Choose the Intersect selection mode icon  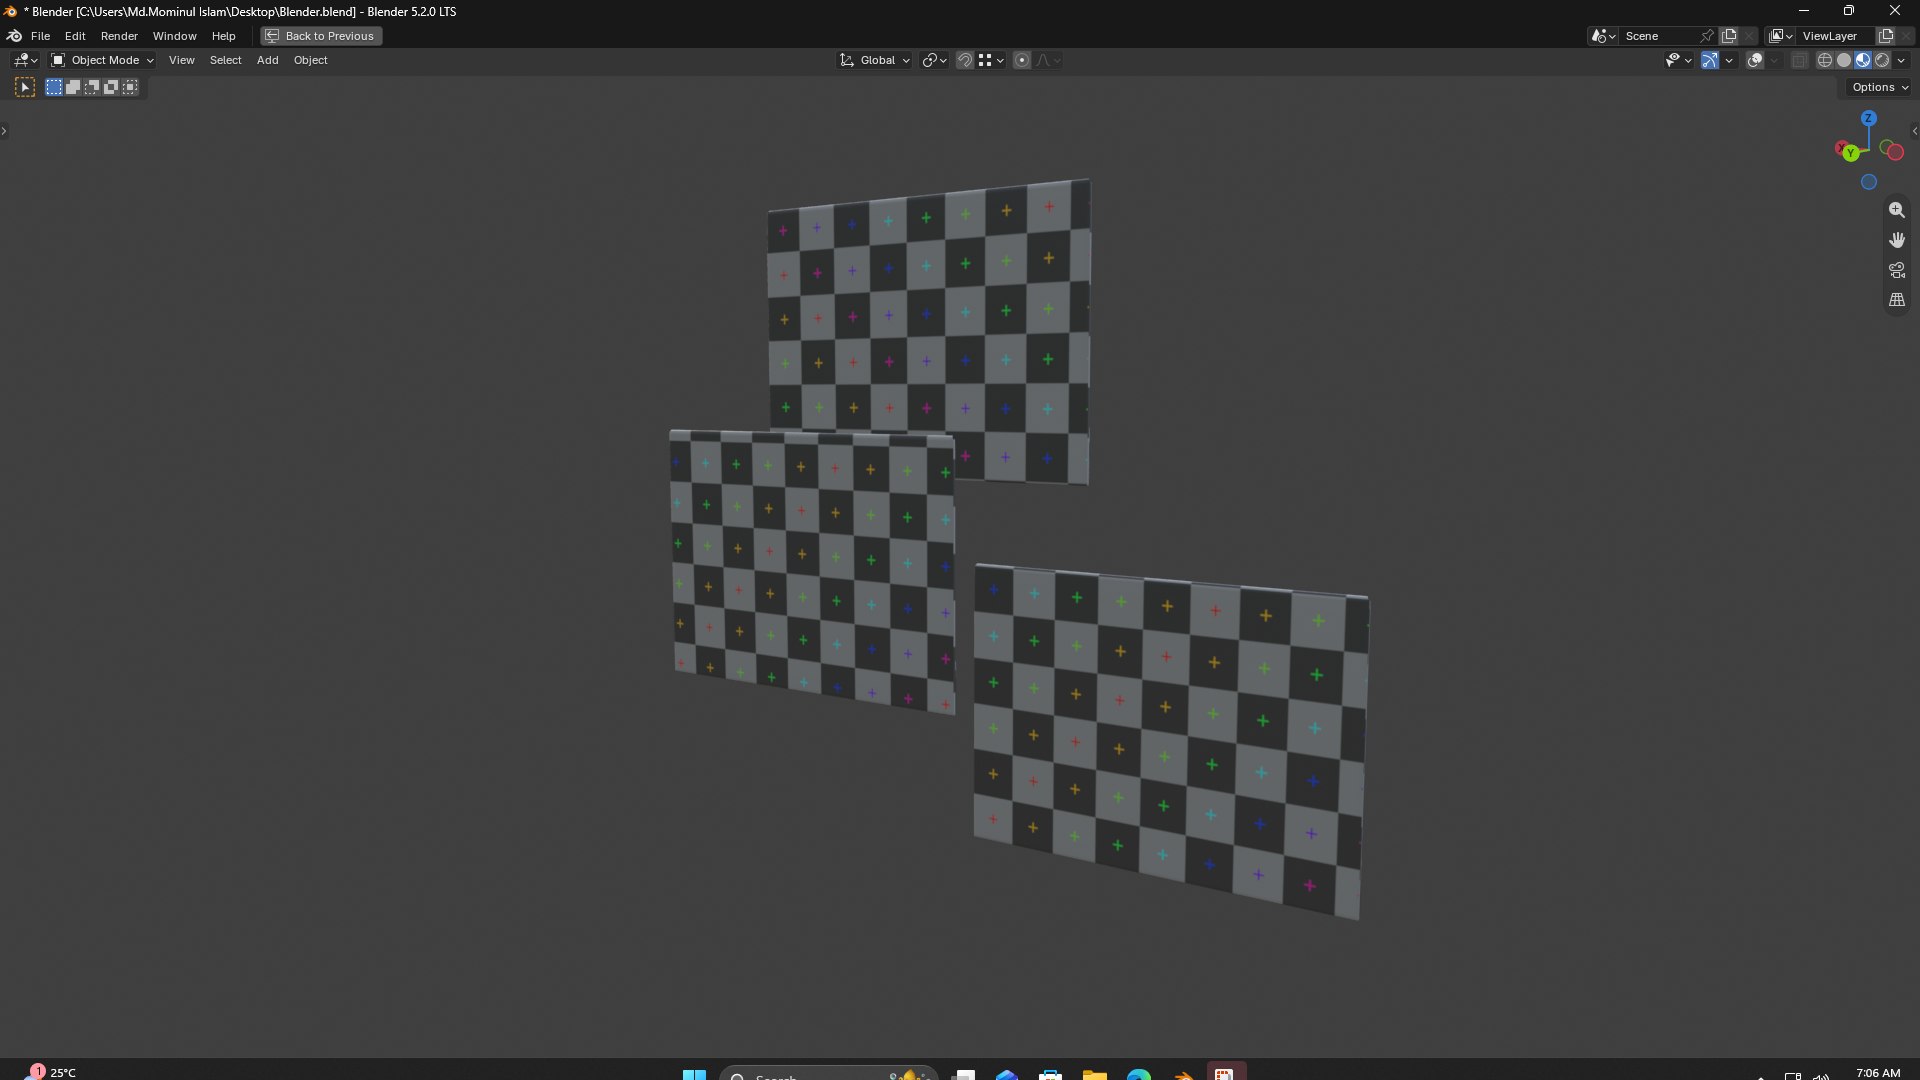point(130,88)
